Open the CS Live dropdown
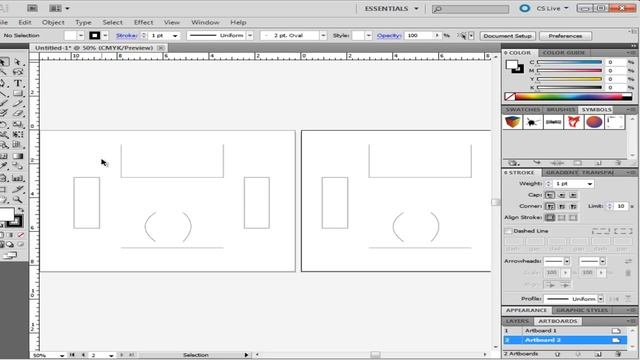 552,8
